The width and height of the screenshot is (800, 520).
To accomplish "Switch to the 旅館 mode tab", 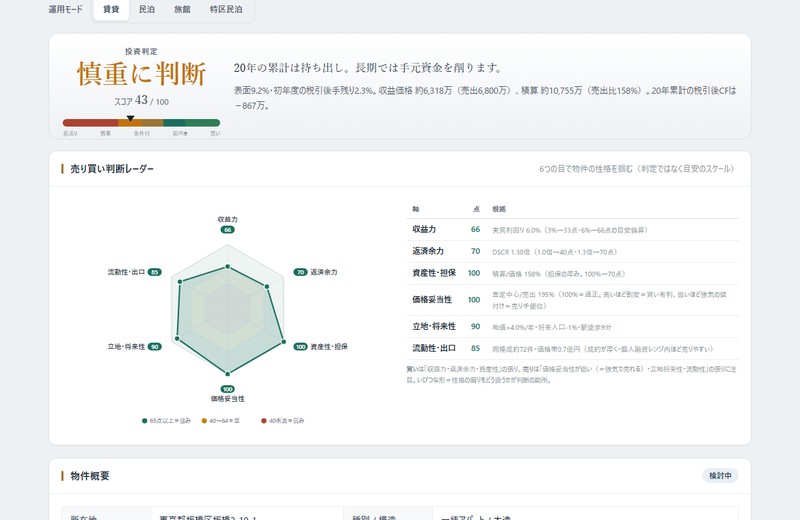I will (182, 9).
